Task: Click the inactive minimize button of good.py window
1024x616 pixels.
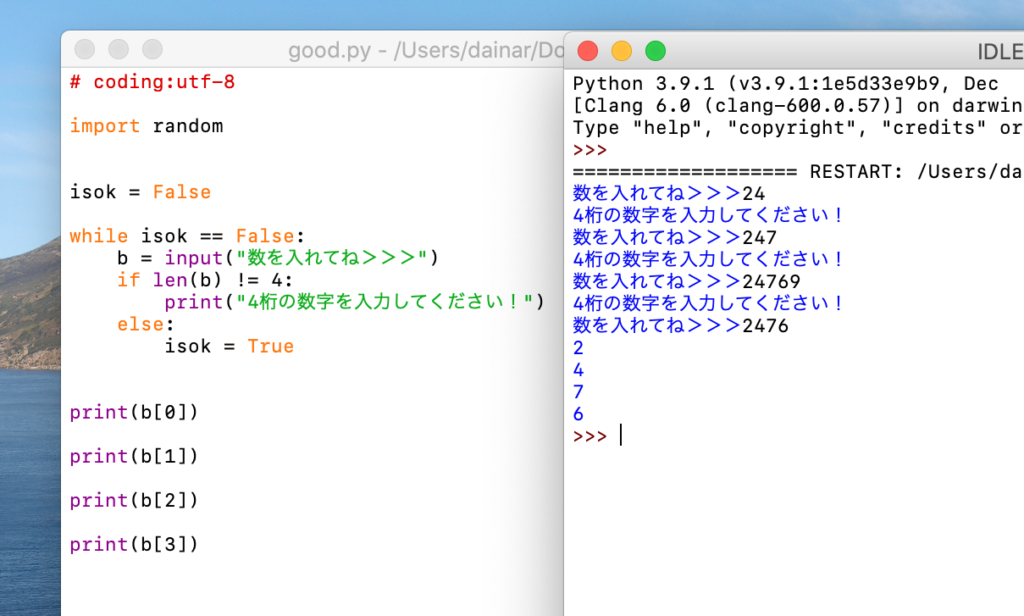Action: tap(119, 50)
